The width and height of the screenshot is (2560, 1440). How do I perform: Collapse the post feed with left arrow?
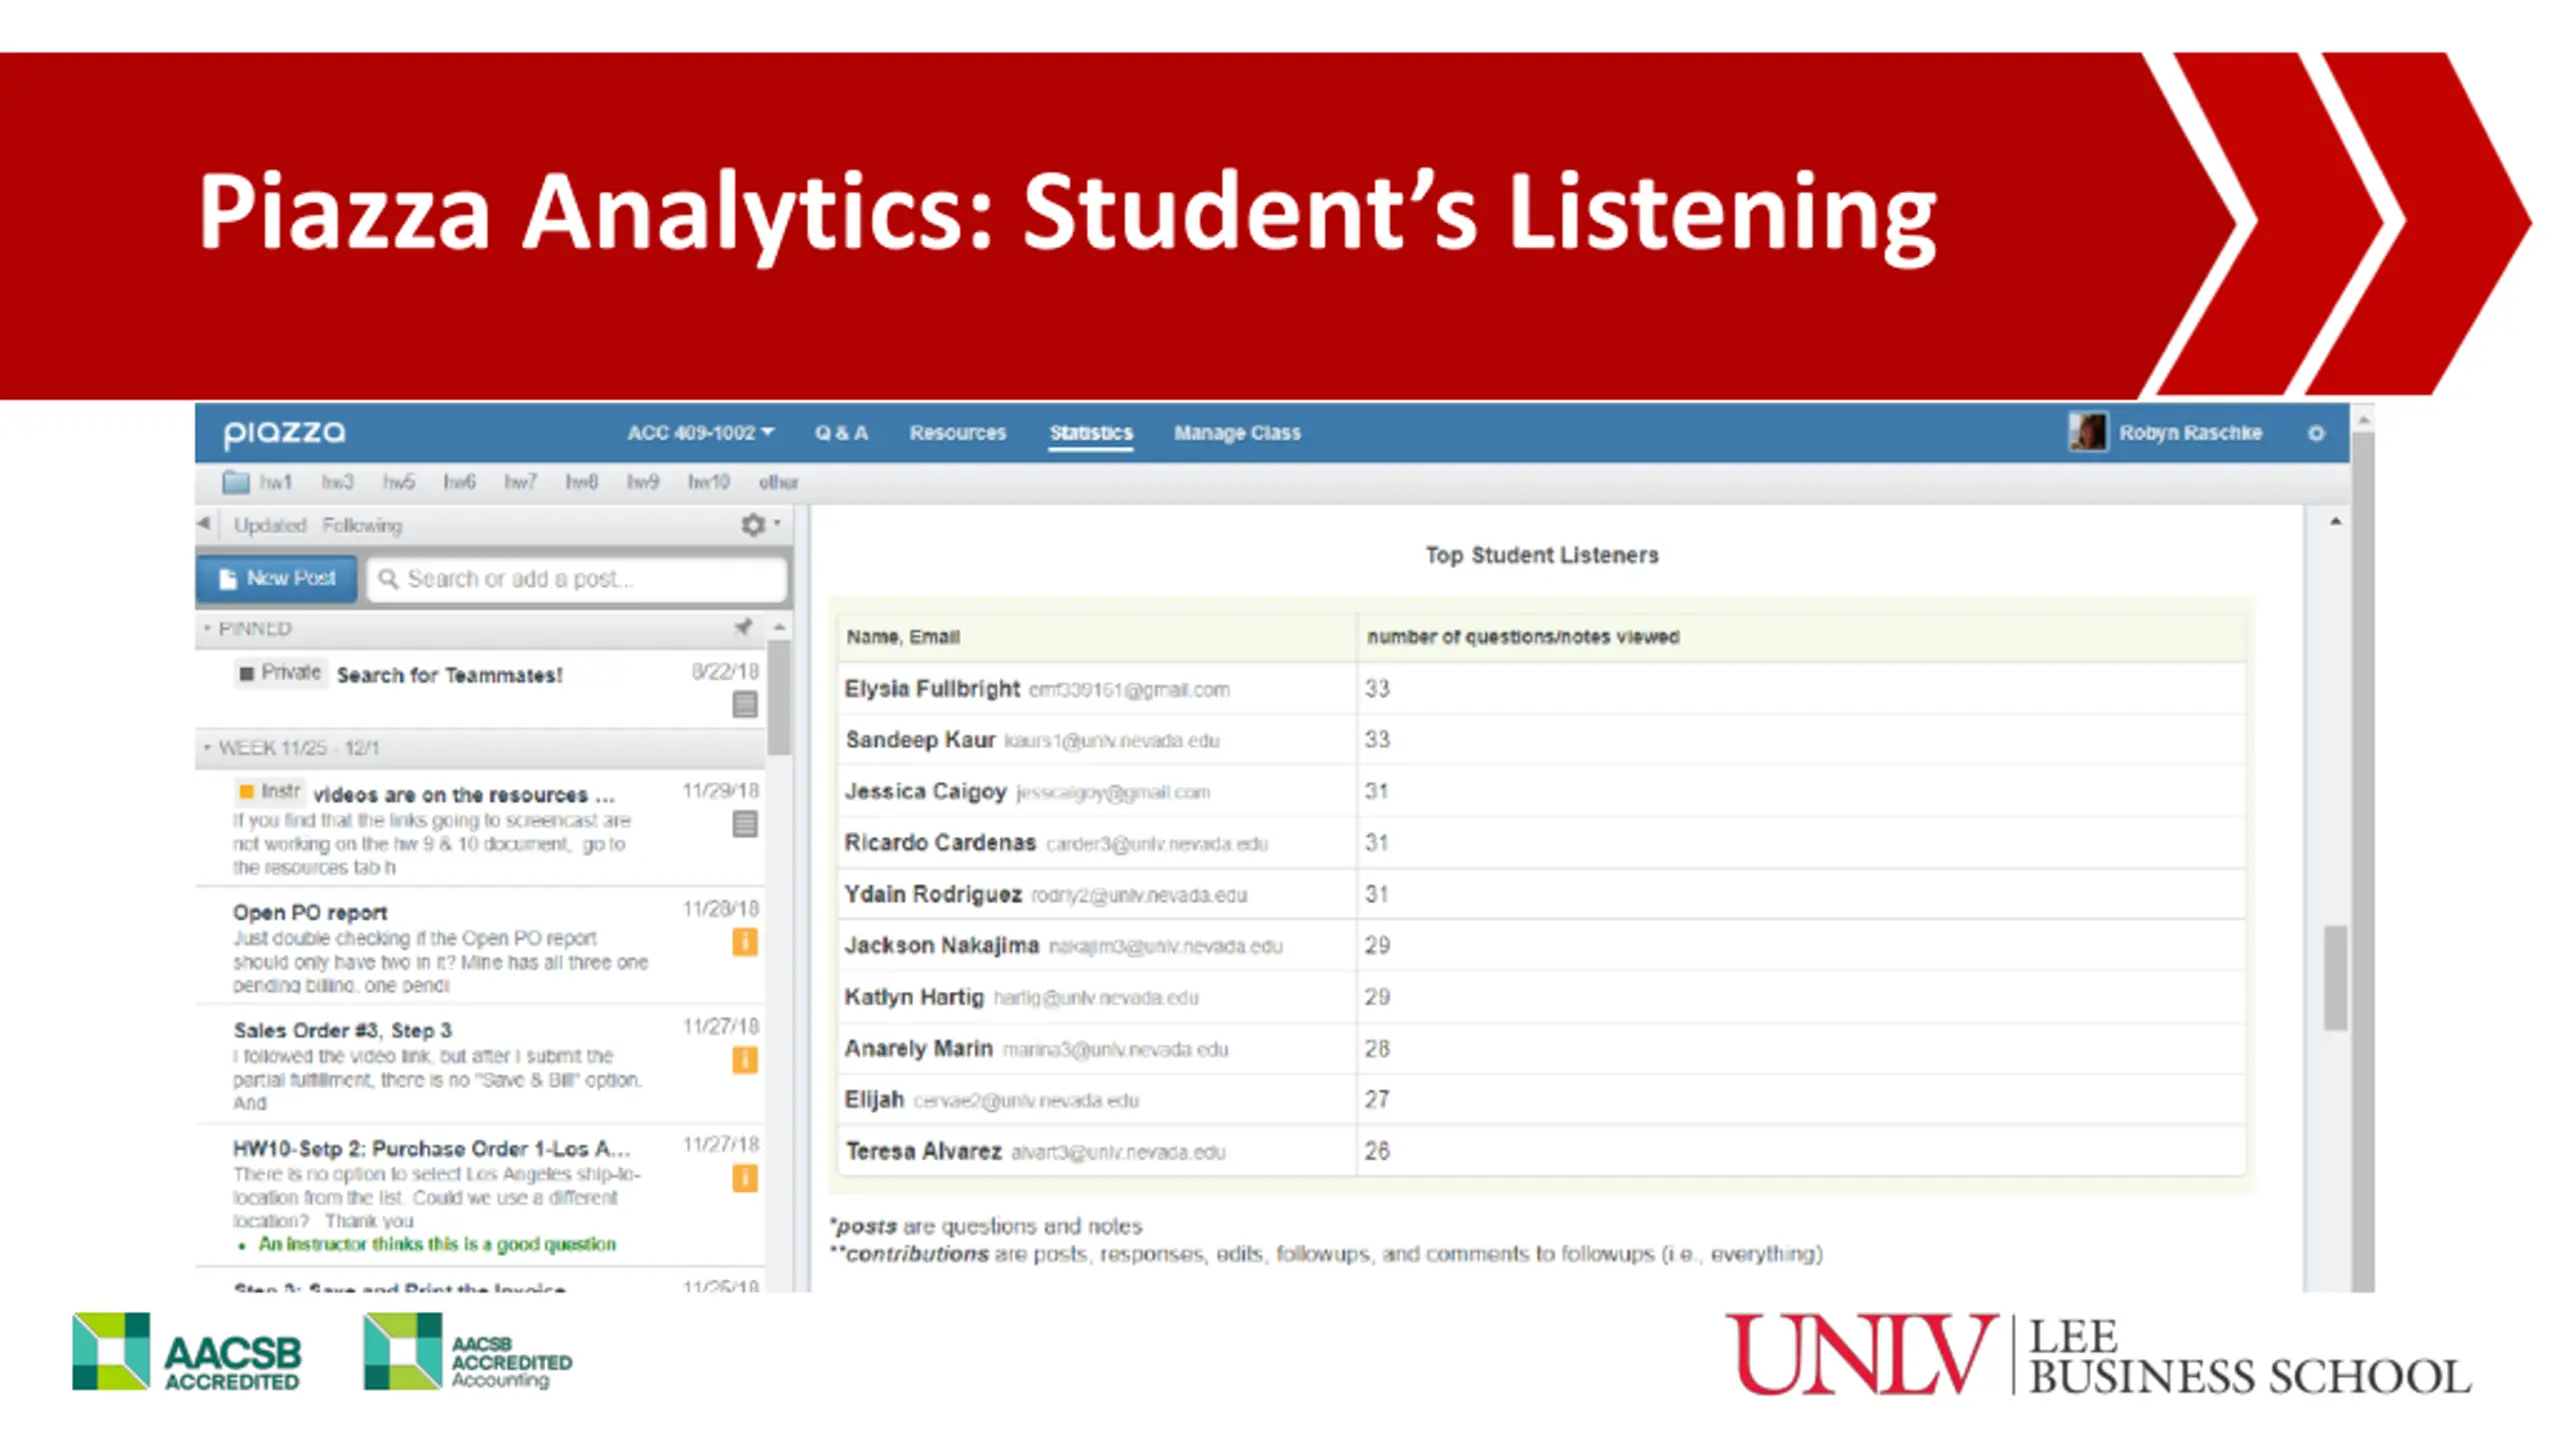tap(204, 523)
